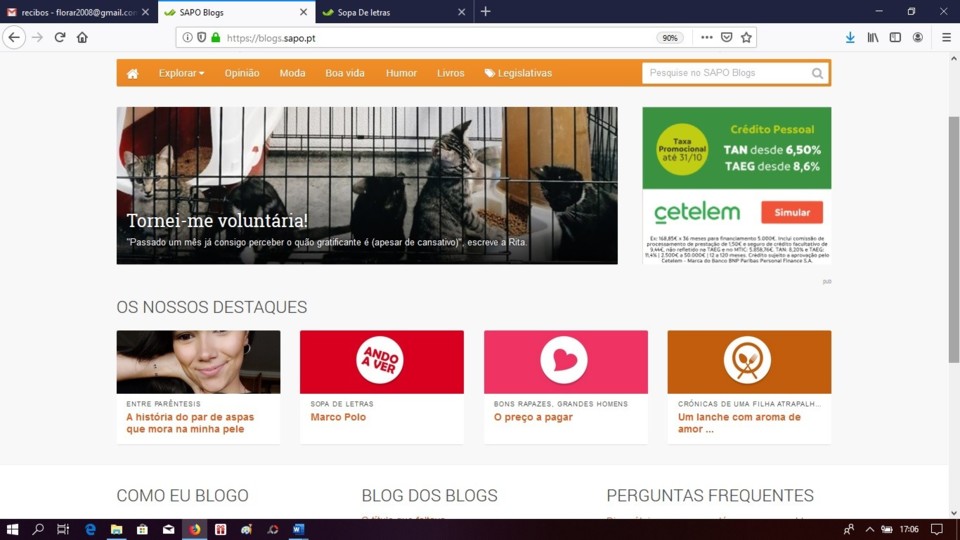The image size is (960, 540).
Task: Show hidden system tray icons
Action: 870,530
